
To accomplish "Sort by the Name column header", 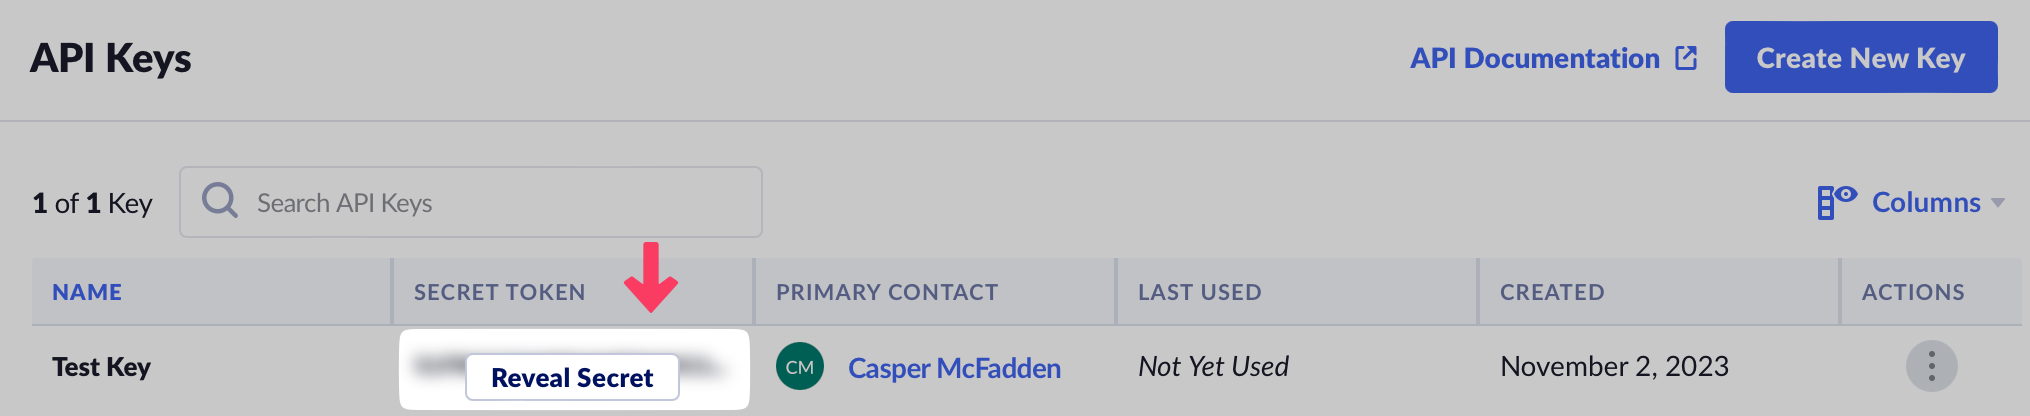I will pyautogui.click(x=87, y=292).
